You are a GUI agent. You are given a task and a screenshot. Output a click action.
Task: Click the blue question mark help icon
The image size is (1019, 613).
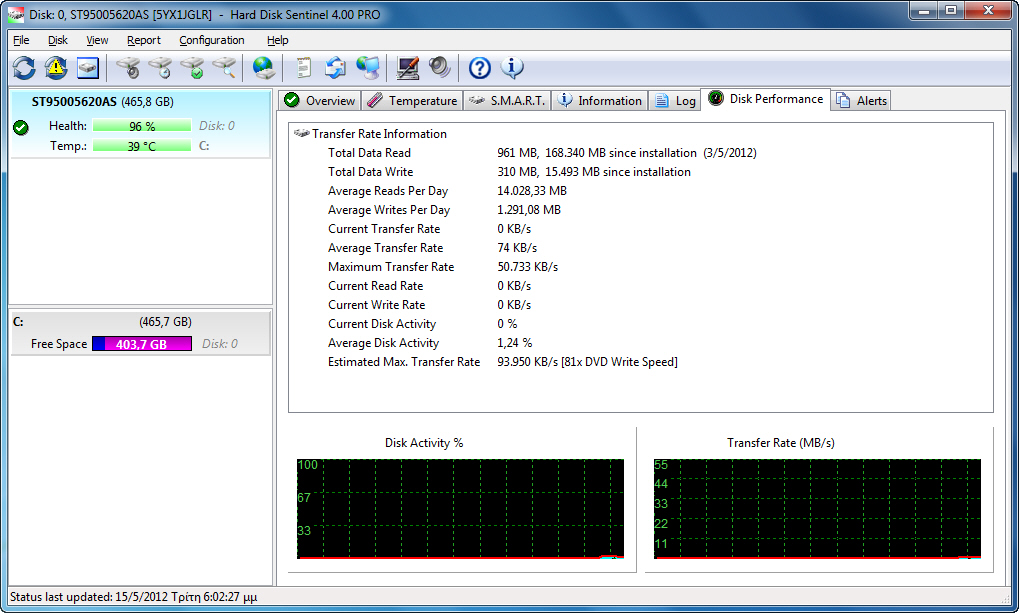coord(480,68)
